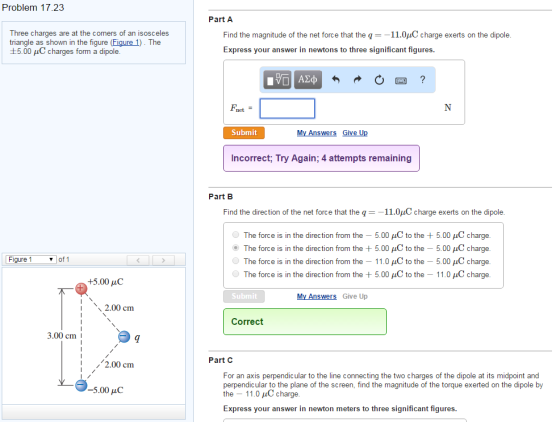
Task: View My Answers for Part A
Action: pos(316,133)
